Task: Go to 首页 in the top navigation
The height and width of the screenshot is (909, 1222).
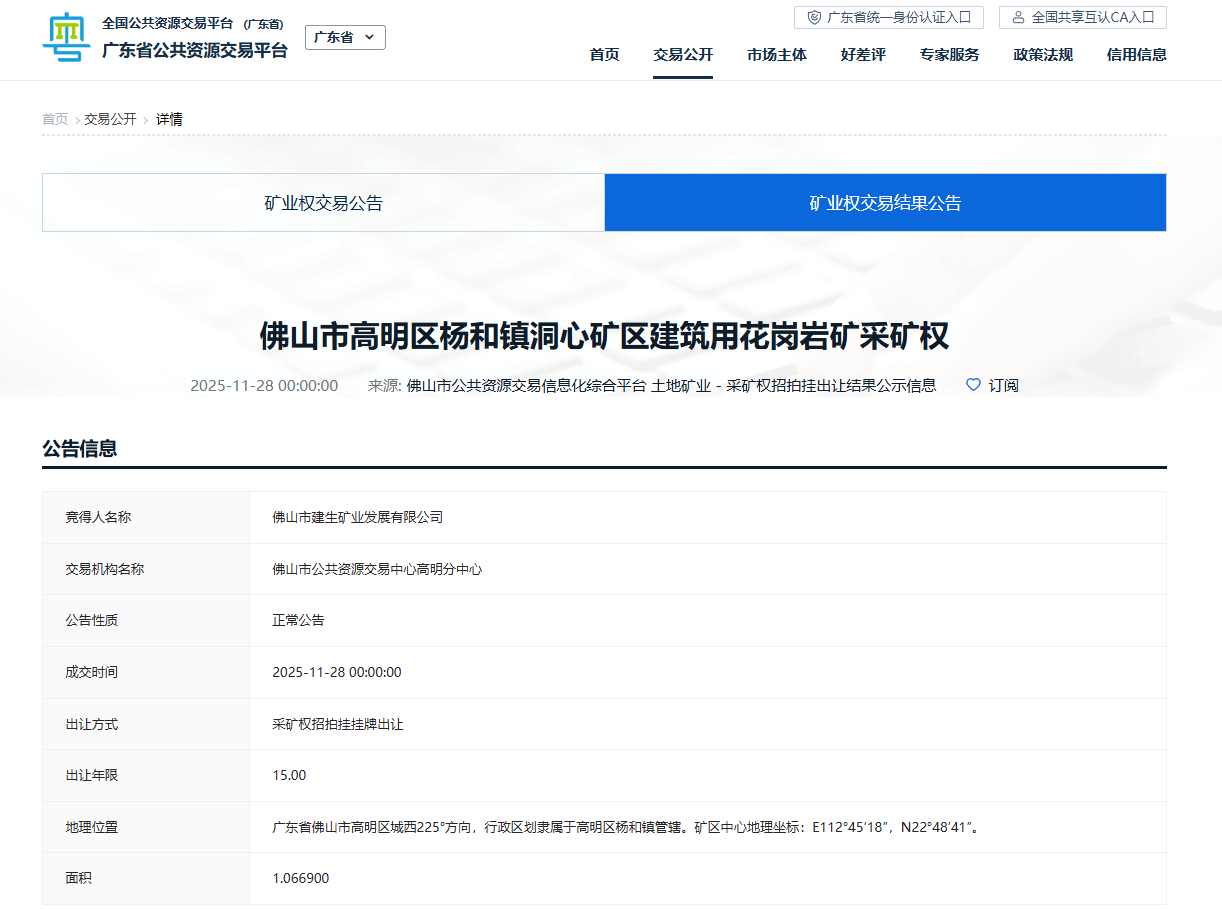Action: point(604,55)
